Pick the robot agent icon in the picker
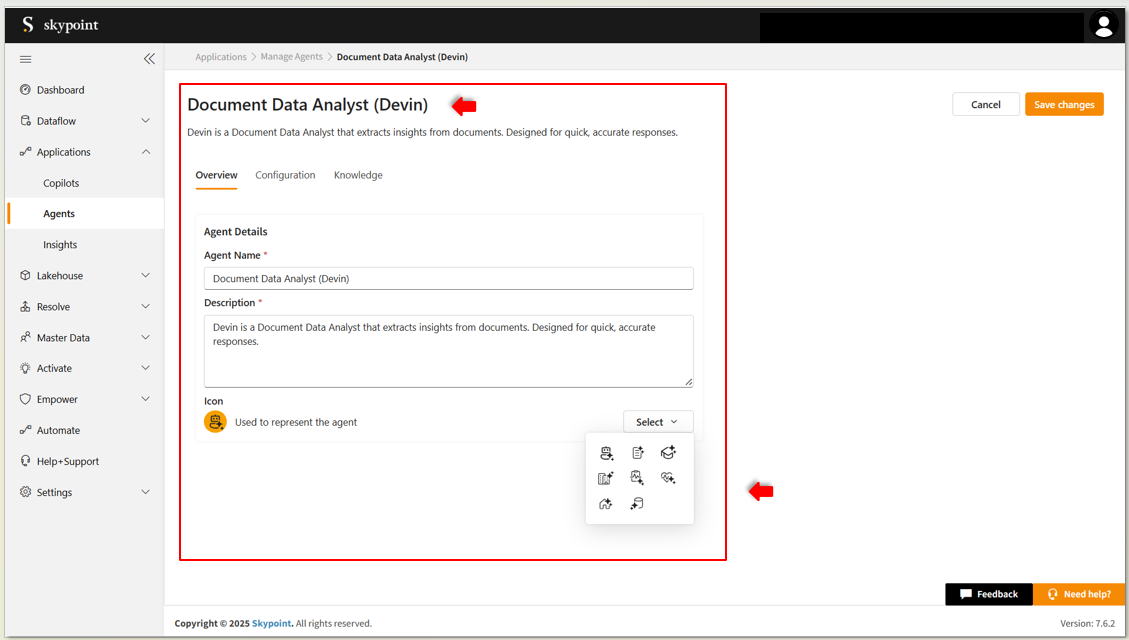This screenshot has width=1129, height=640. tap(606, 453)
